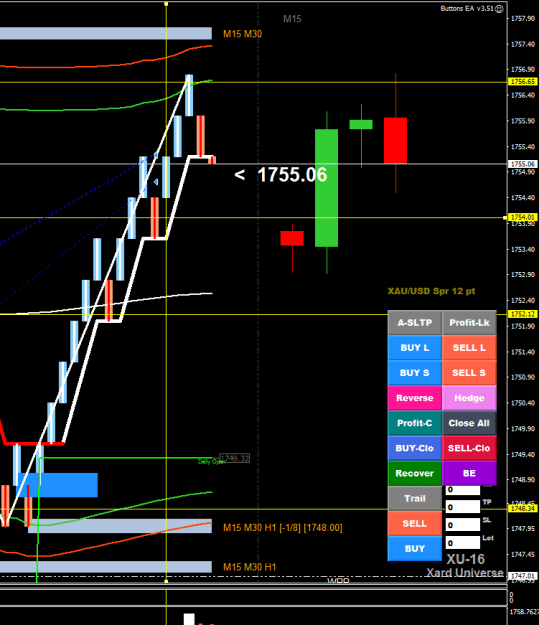Select the 1754.01 price level label

(x=523, y=217)
